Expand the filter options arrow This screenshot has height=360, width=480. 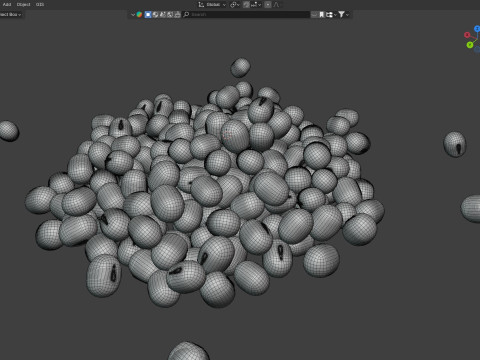click(x=347, y=15)
